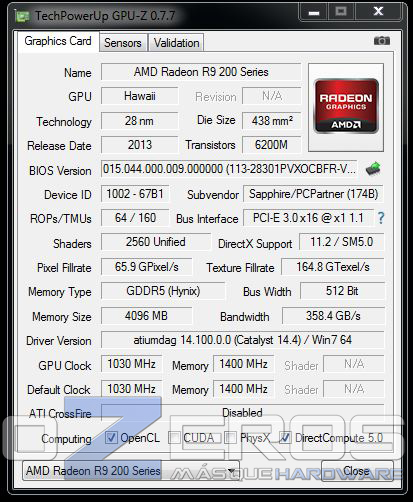Click the BIOS Version field

(229, 169)
